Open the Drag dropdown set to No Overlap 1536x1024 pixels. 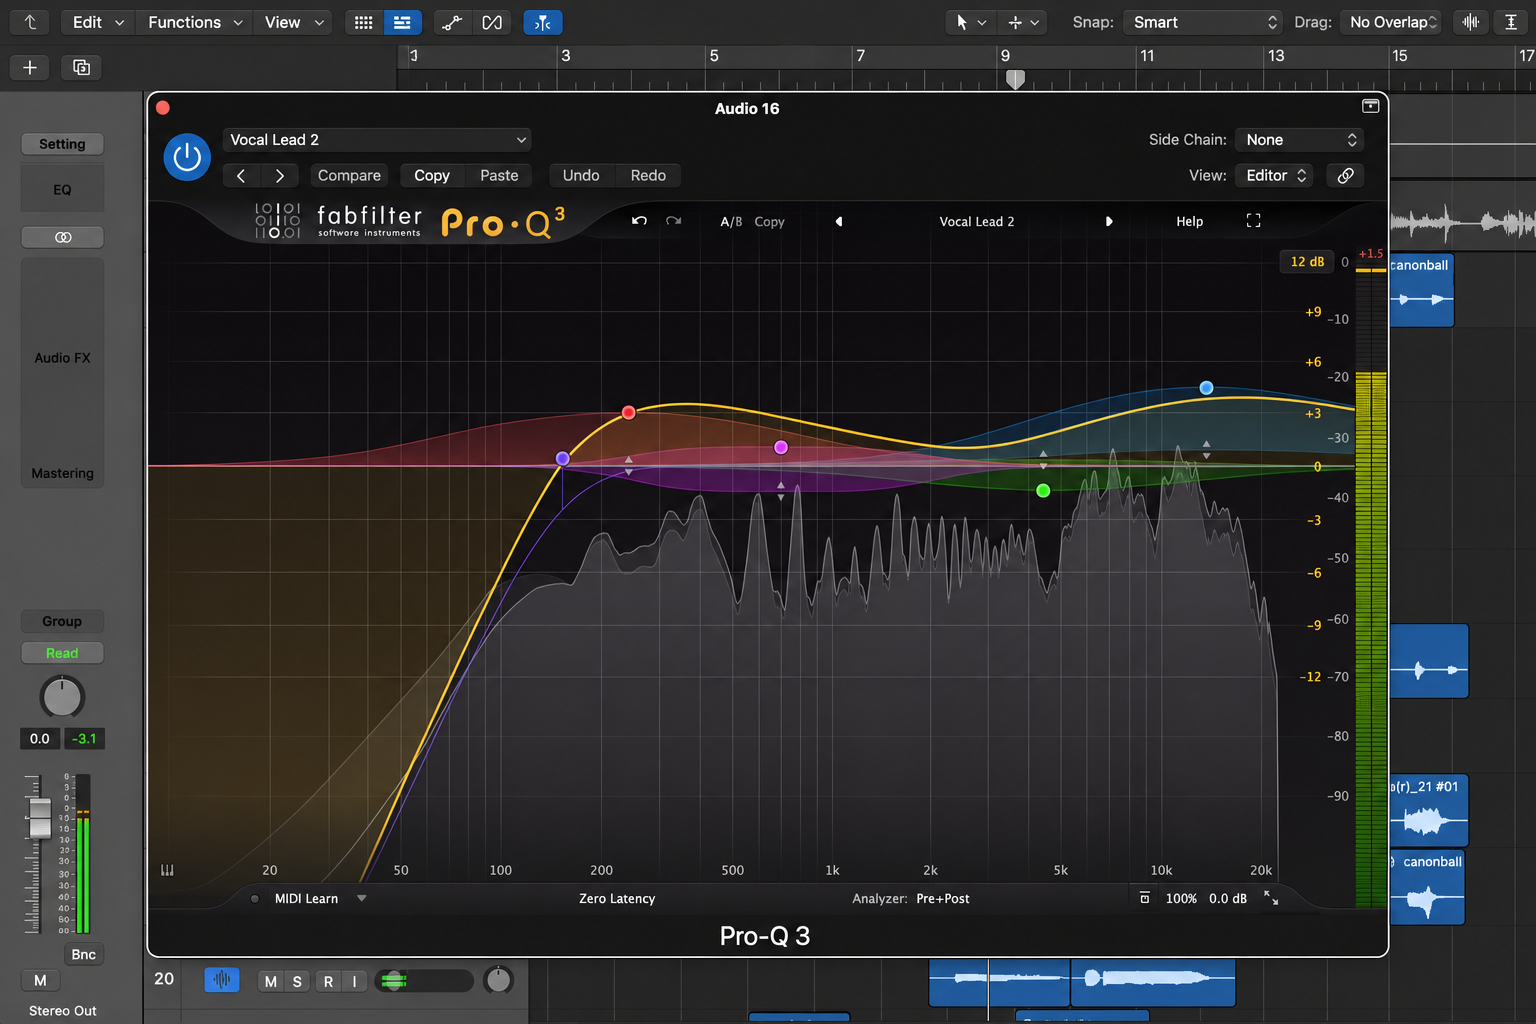pos(1392,22)
